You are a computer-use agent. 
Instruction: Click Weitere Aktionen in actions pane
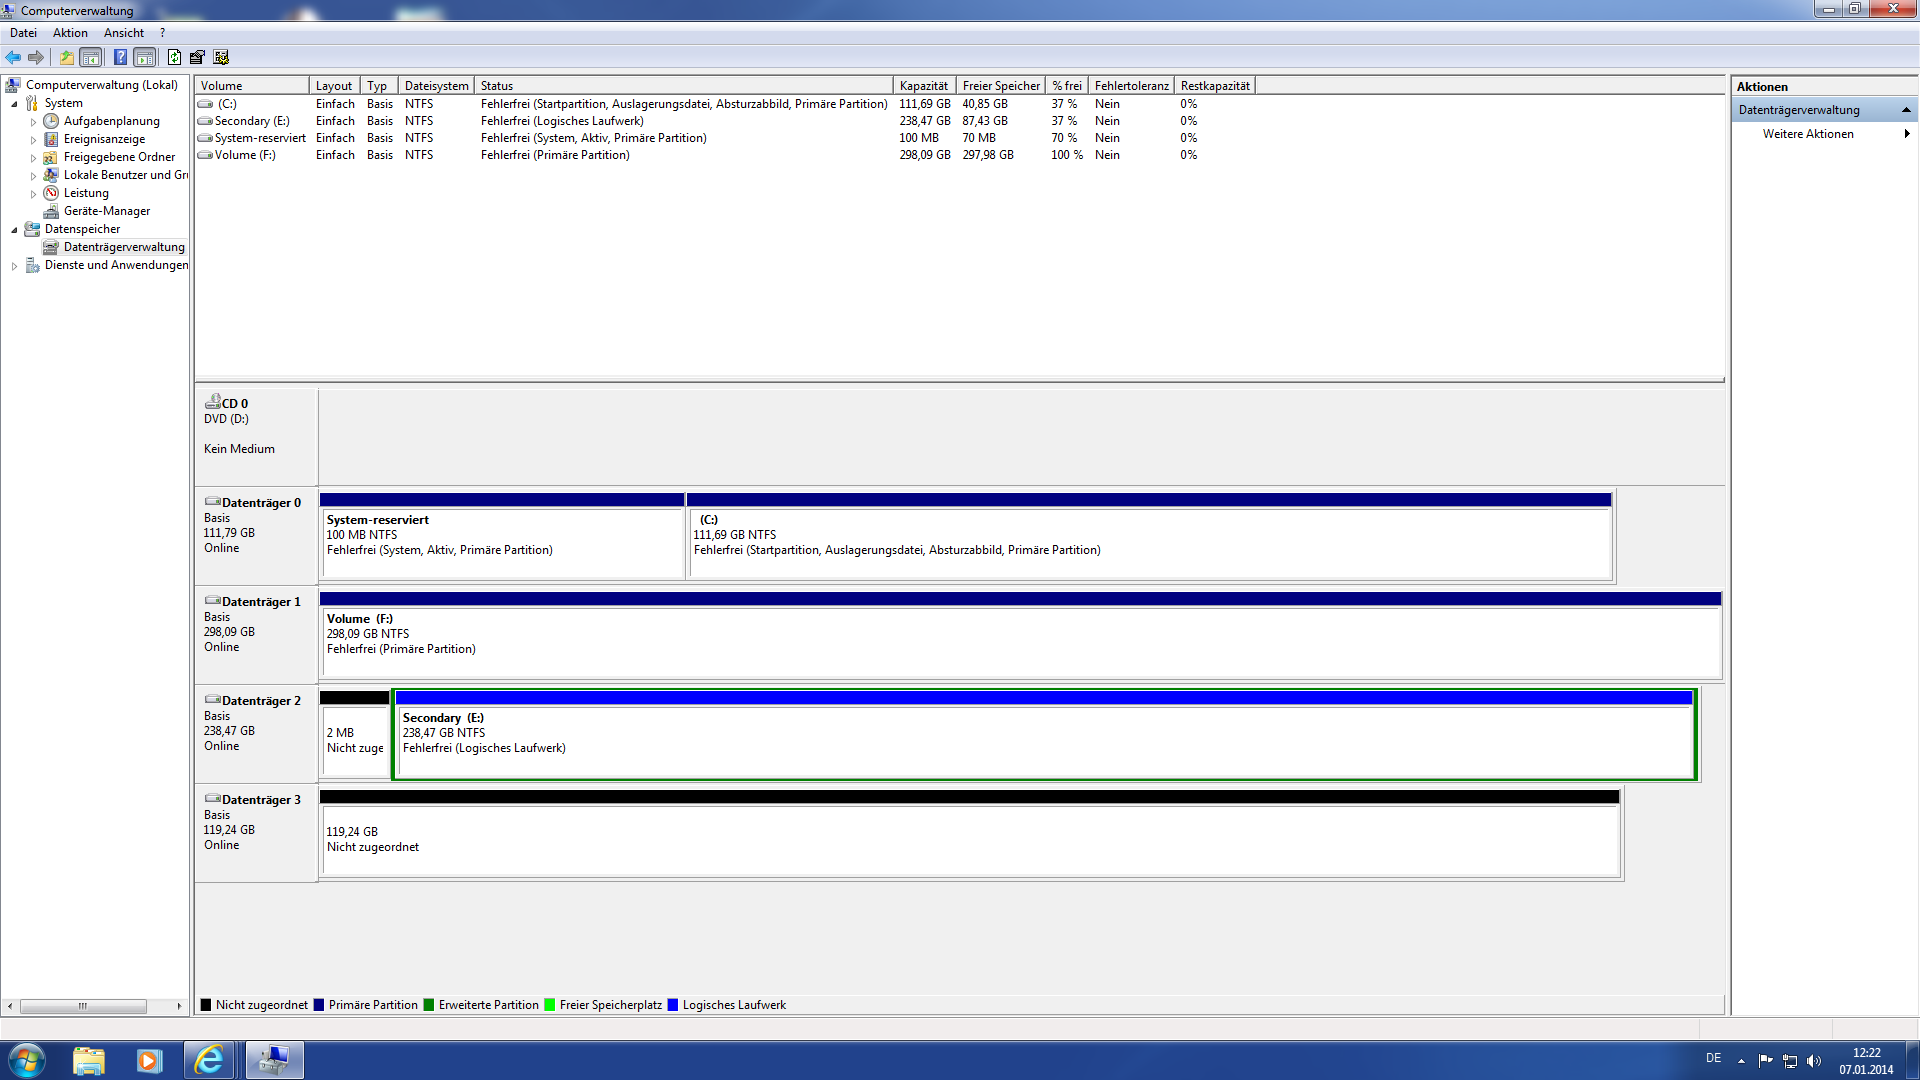(x=1807, y=134)
